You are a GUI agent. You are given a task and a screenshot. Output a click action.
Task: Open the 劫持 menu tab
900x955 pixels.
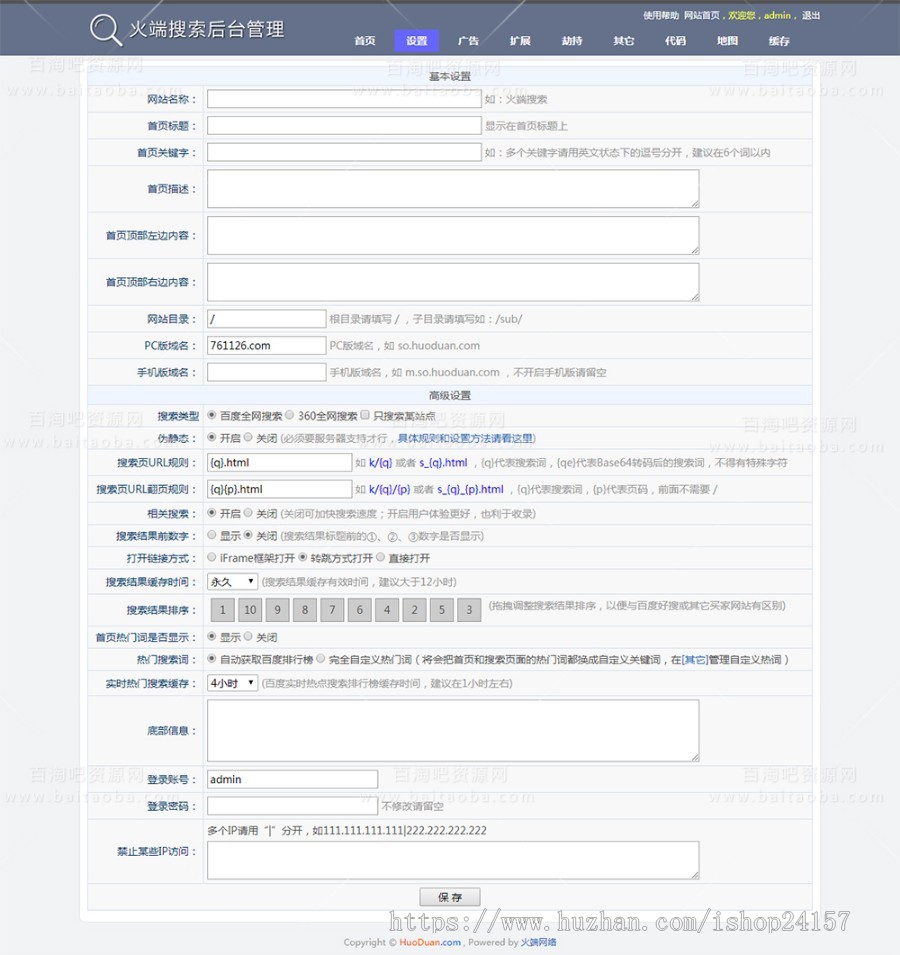click(x=572, y=41)
